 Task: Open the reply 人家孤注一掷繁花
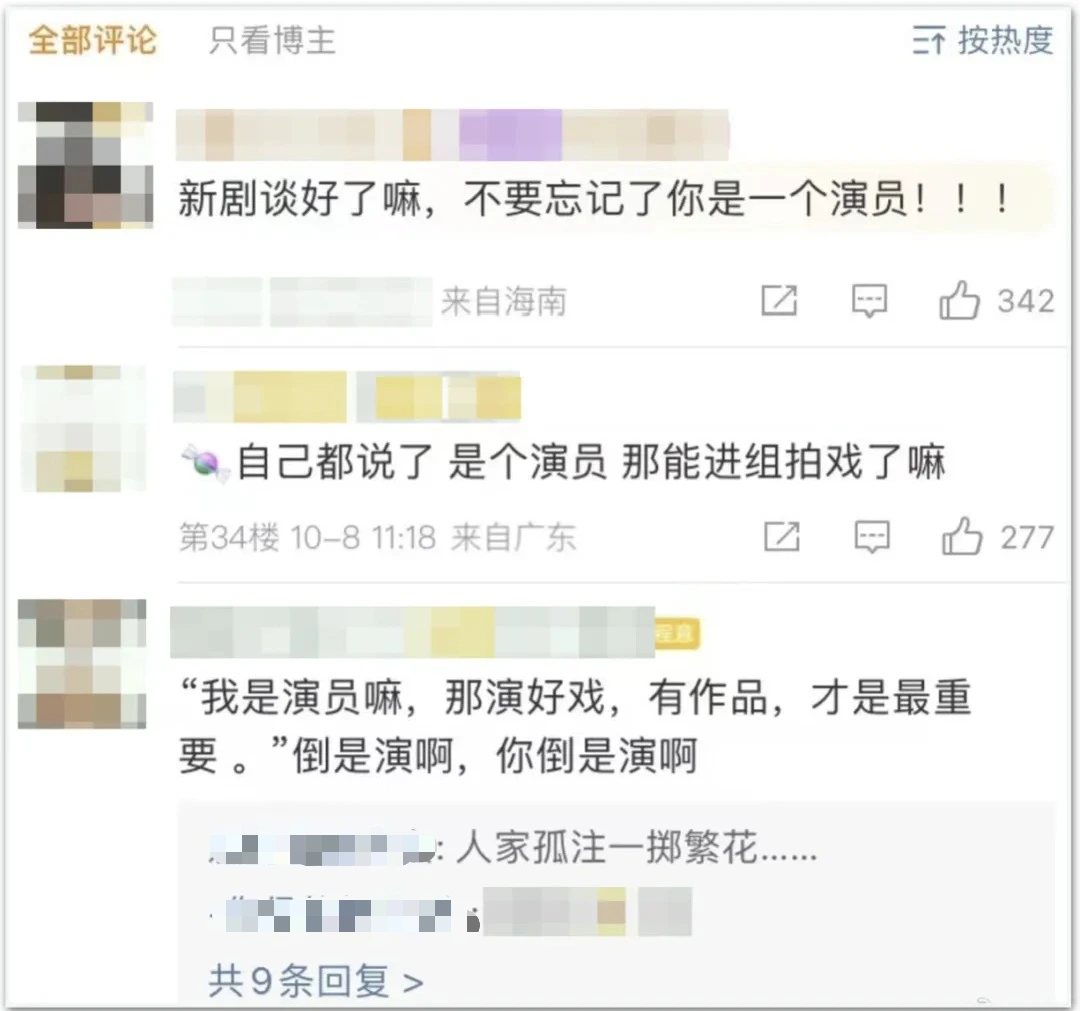(636, 847)
